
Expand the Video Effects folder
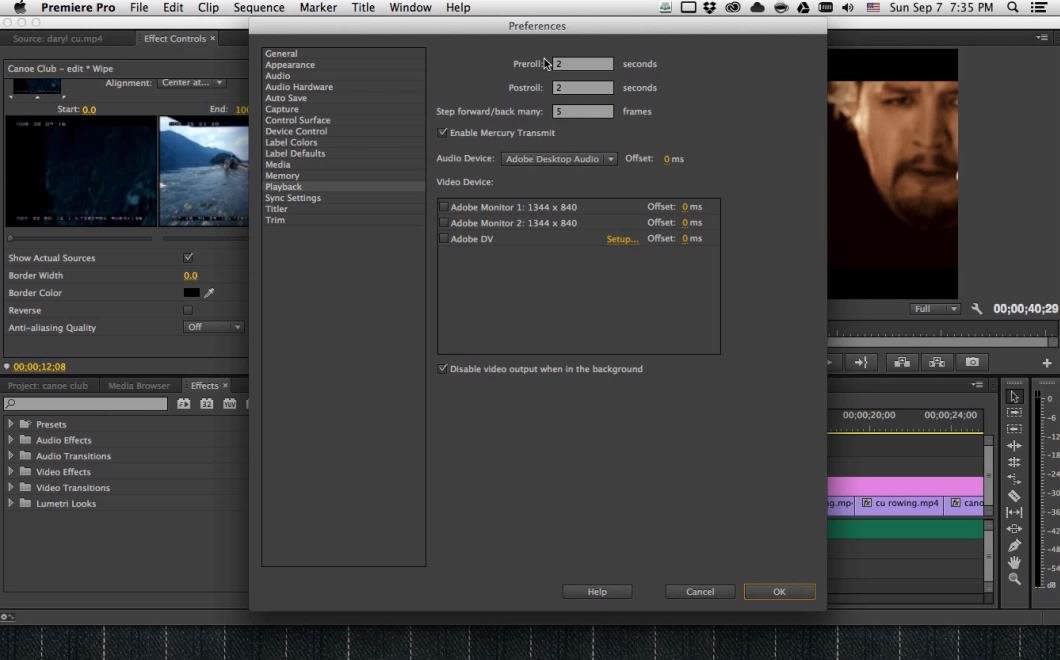(10, 471)
